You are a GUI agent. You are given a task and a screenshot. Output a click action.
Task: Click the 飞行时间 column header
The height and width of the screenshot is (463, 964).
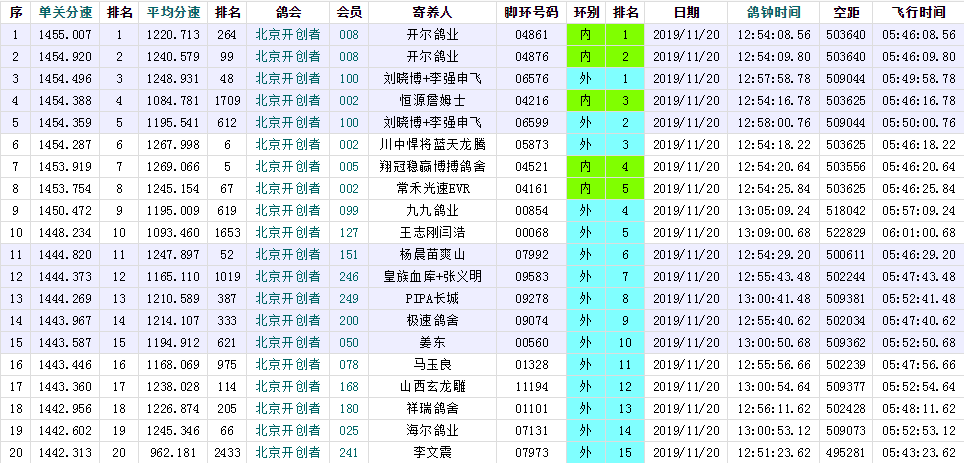click(x=919, y=12)
